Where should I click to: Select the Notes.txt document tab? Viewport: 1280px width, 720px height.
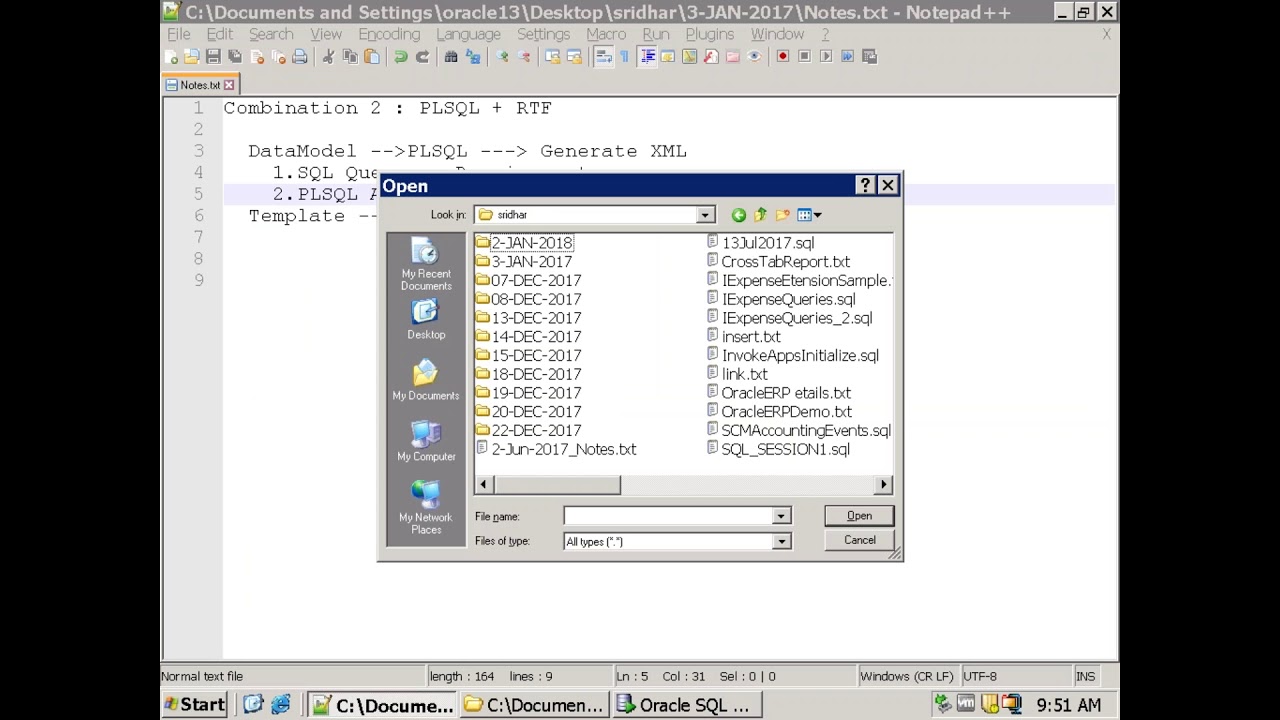point(200,86)
